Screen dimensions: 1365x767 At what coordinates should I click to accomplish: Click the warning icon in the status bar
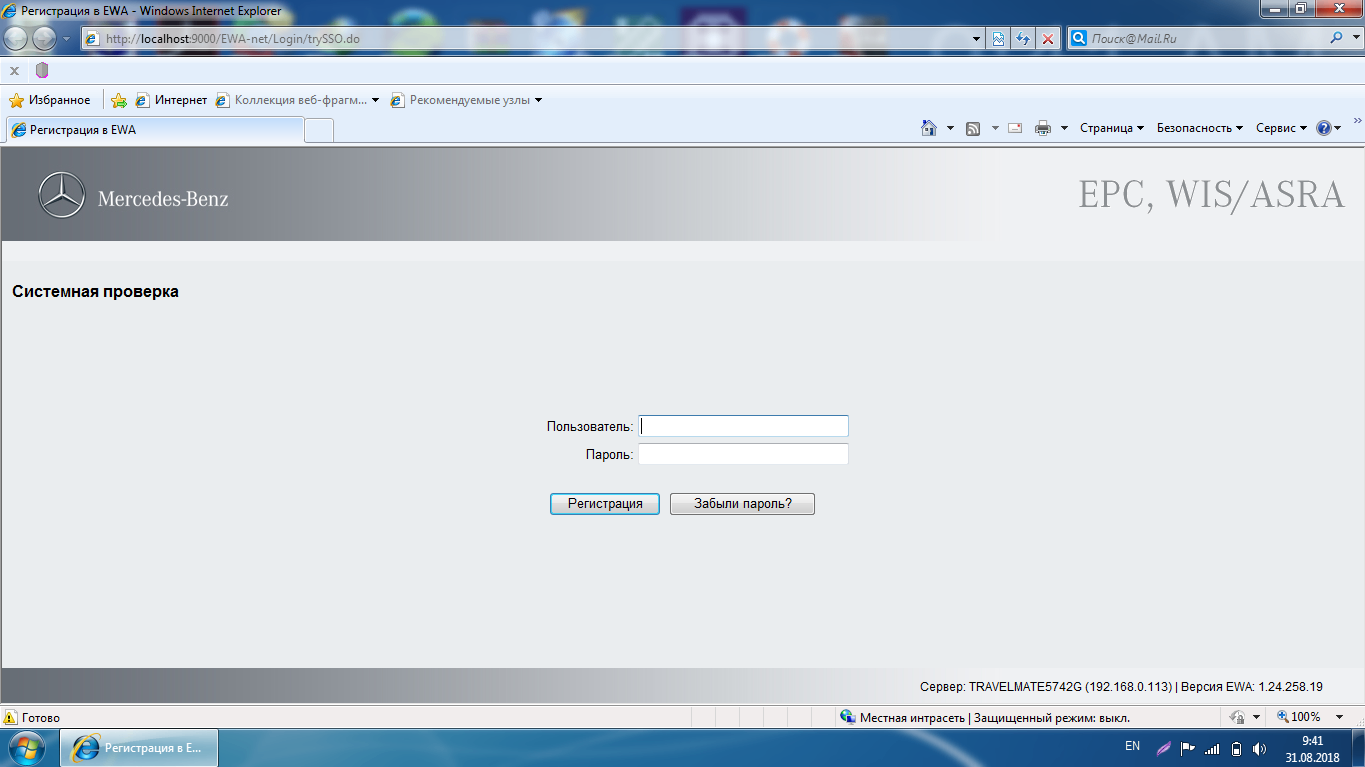pyautogui.click(x=11, y=717)
